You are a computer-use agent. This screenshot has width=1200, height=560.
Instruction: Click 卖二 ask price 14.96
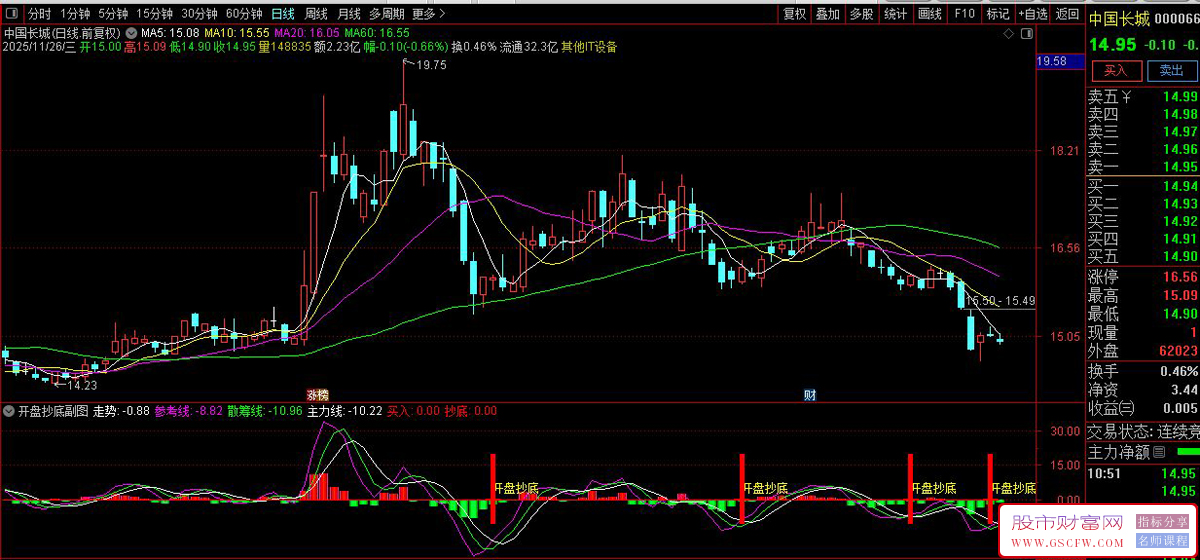pos(1179,149)
